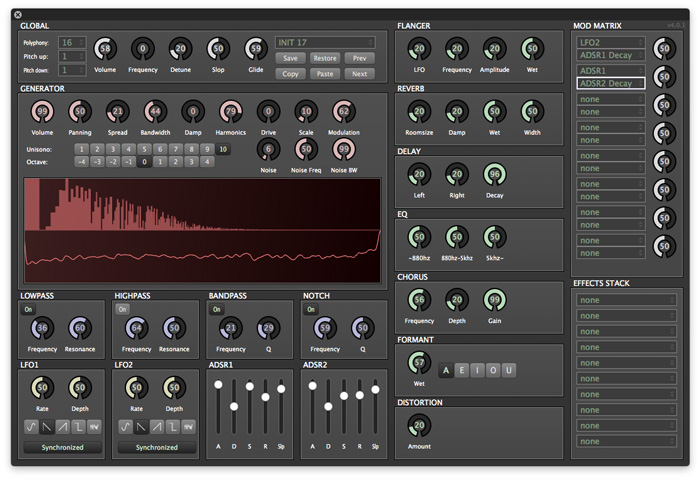The width and height of the screenshot is (700, 479).
Task: Toggle the Highpass filter On button
Action: [x=123, y=309]
